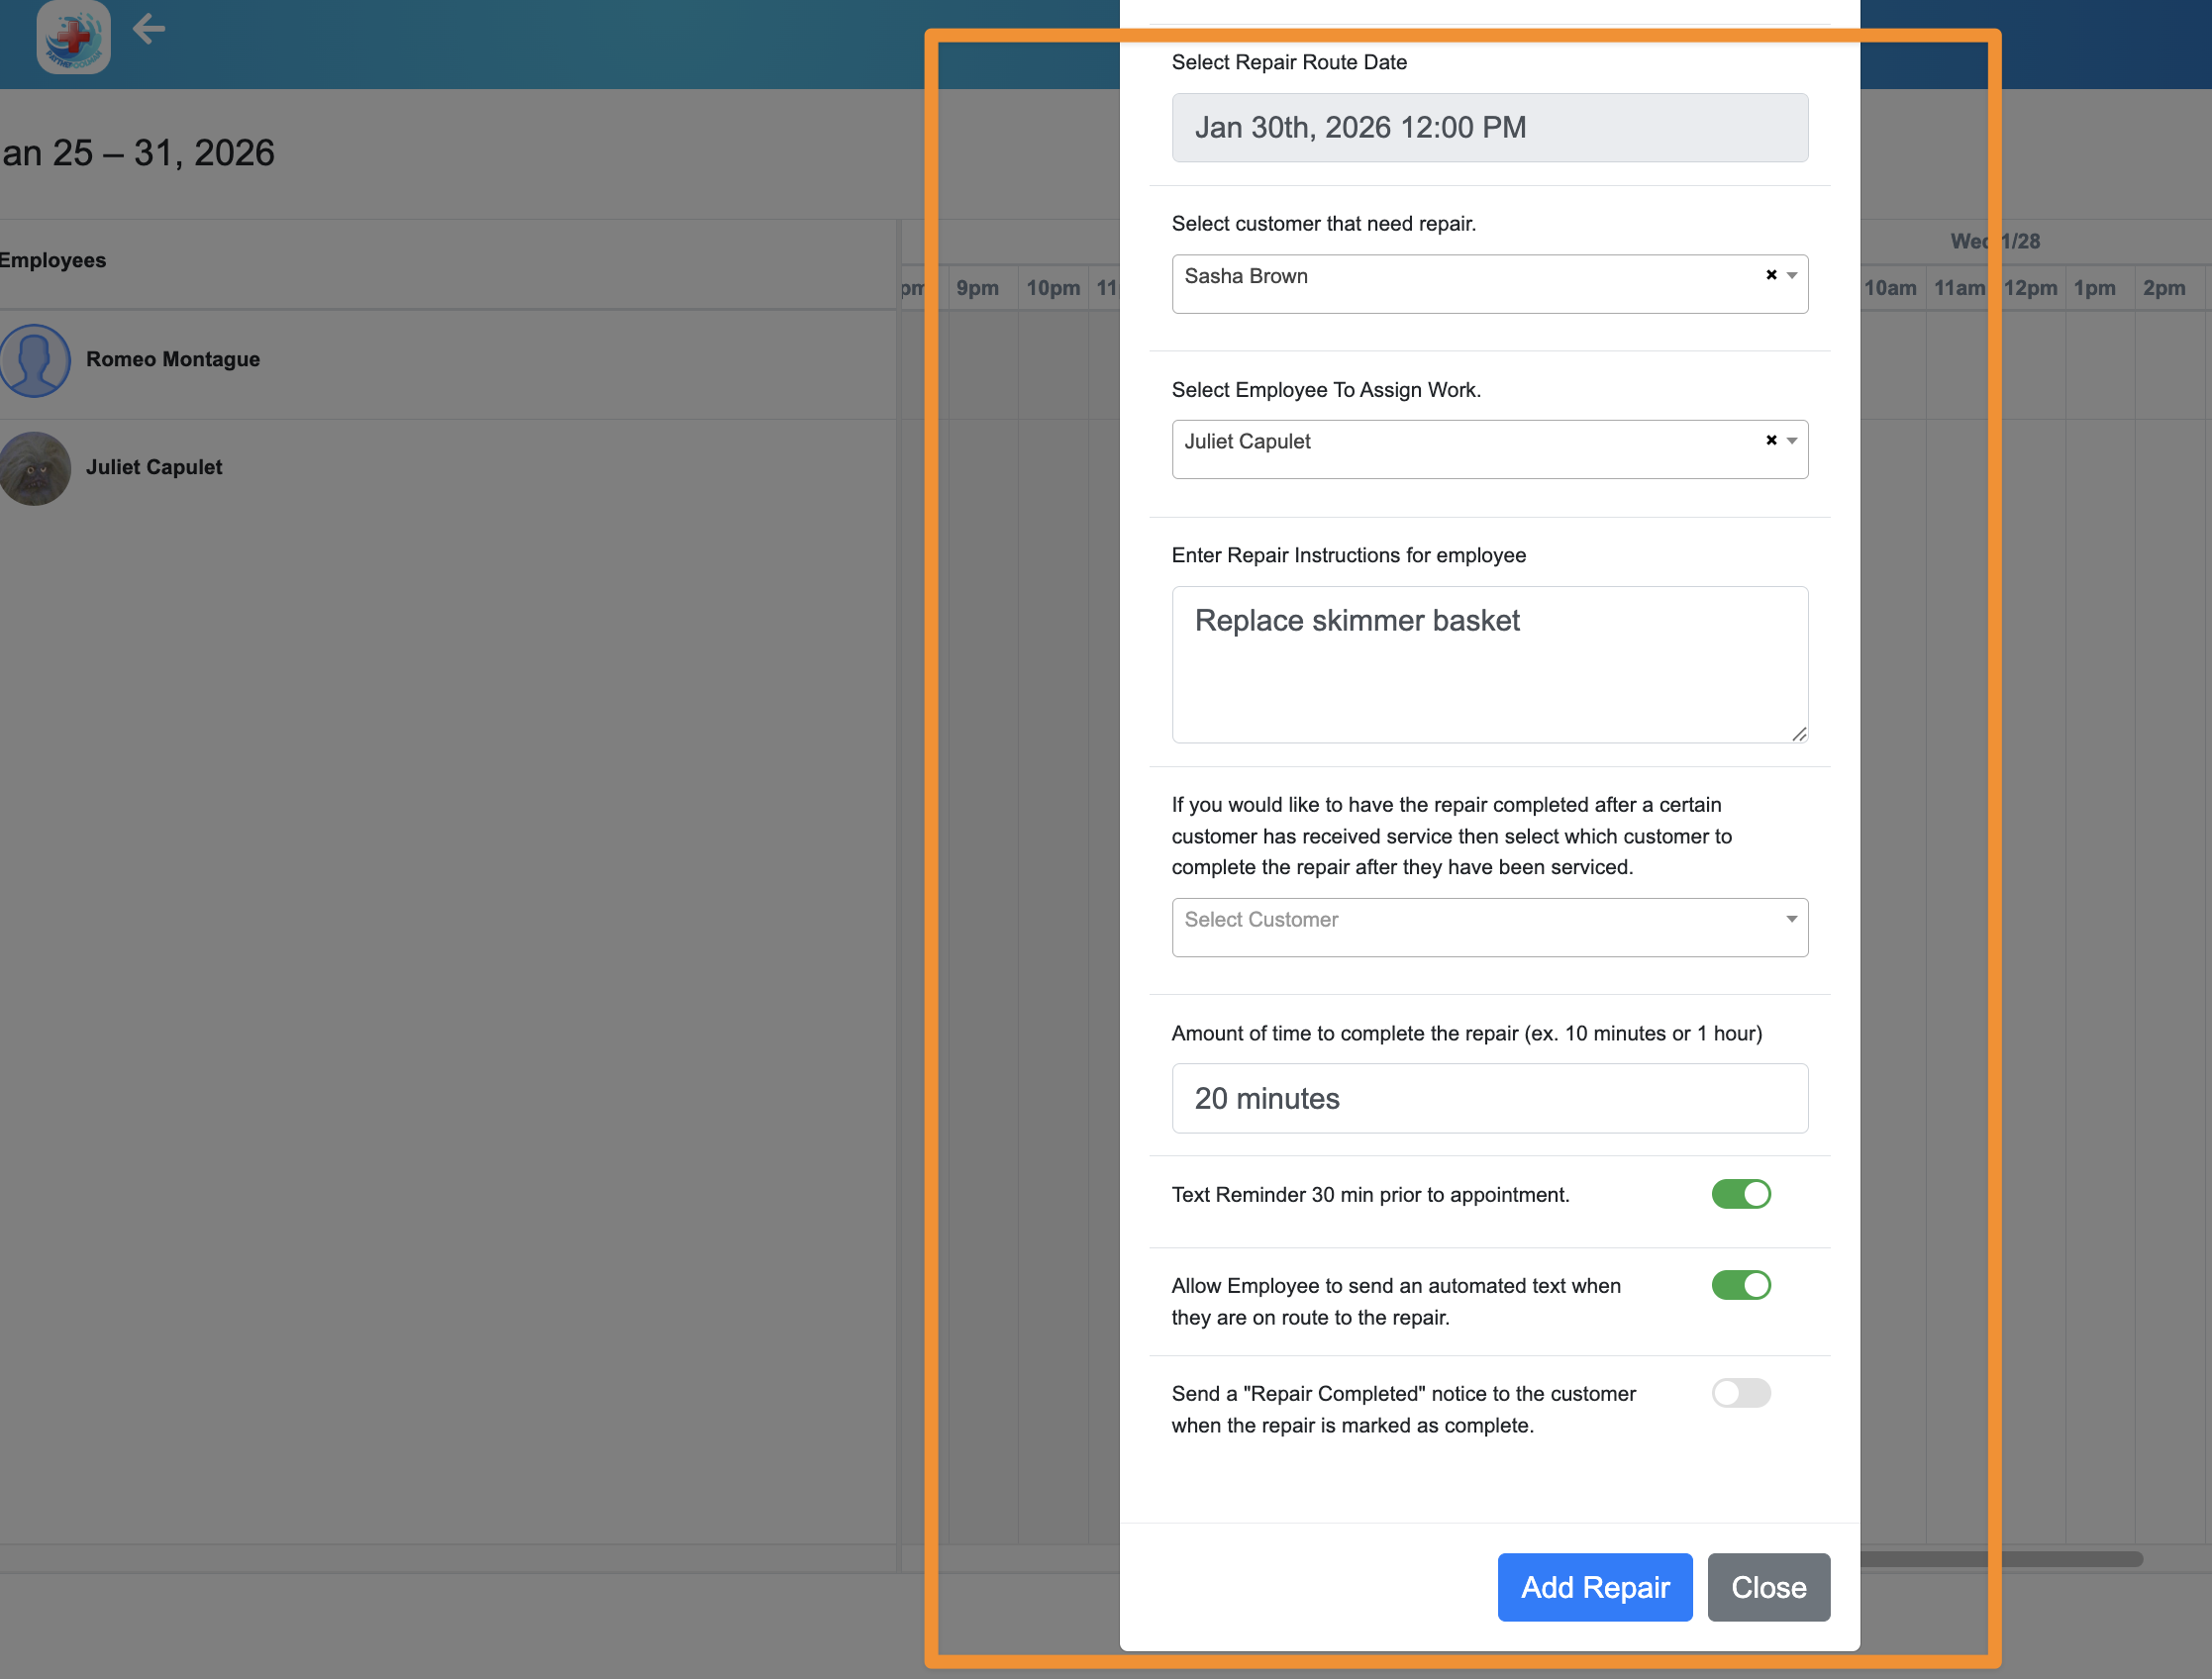Open the assign employee dropdown arrow
Image resolution: width=2212 pixels, height=1679 pixels.
coord(1792,441)
